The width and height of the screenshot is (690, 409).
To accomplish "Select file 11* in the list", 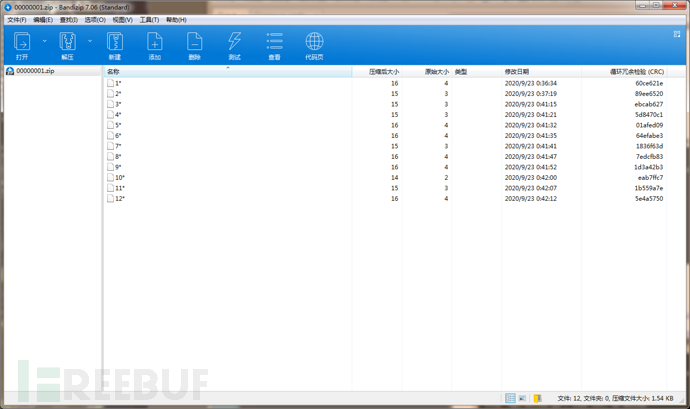I will pos(120,188).
